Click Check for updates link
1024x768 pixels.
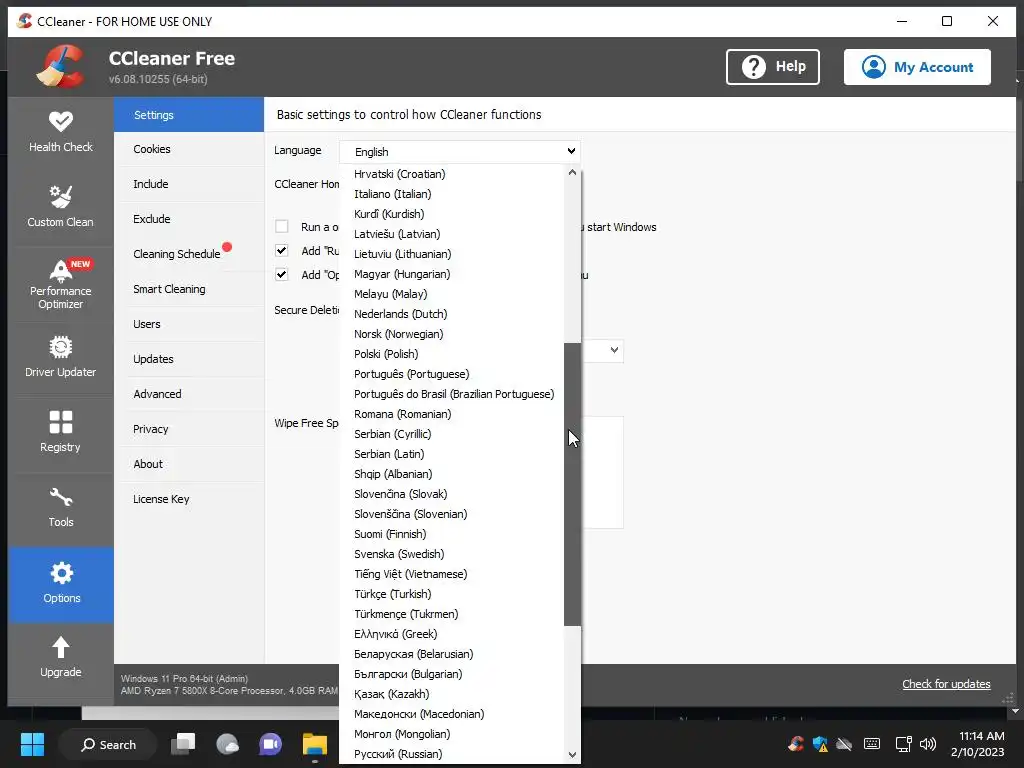(946, 684)
